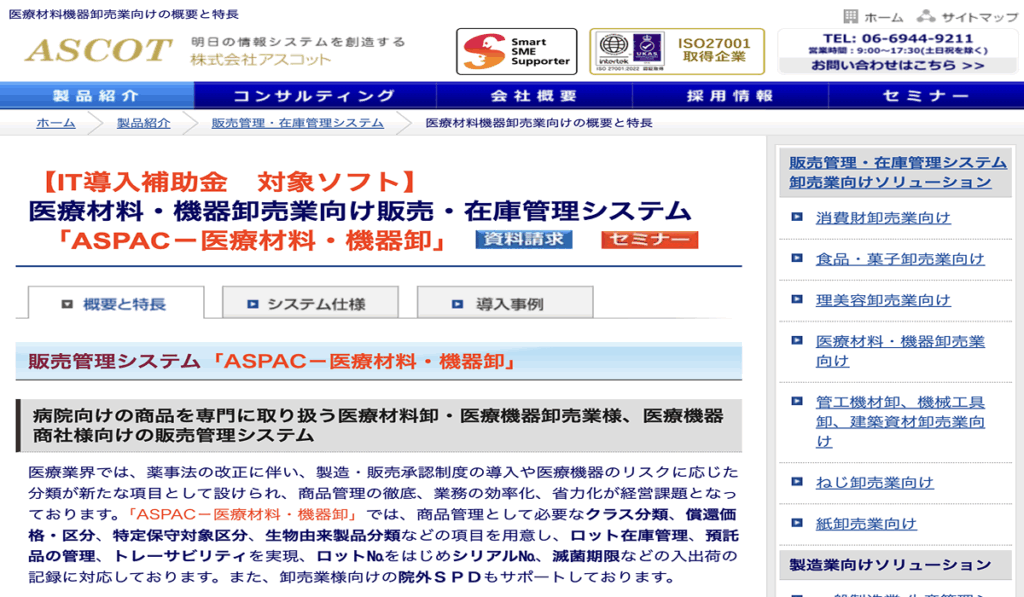Image resolution: width=1024 pixels, height=597 pixels.
Task: Follow the 販売管理・在庫管理システム breadcrumb link
Action: [297, 123]
